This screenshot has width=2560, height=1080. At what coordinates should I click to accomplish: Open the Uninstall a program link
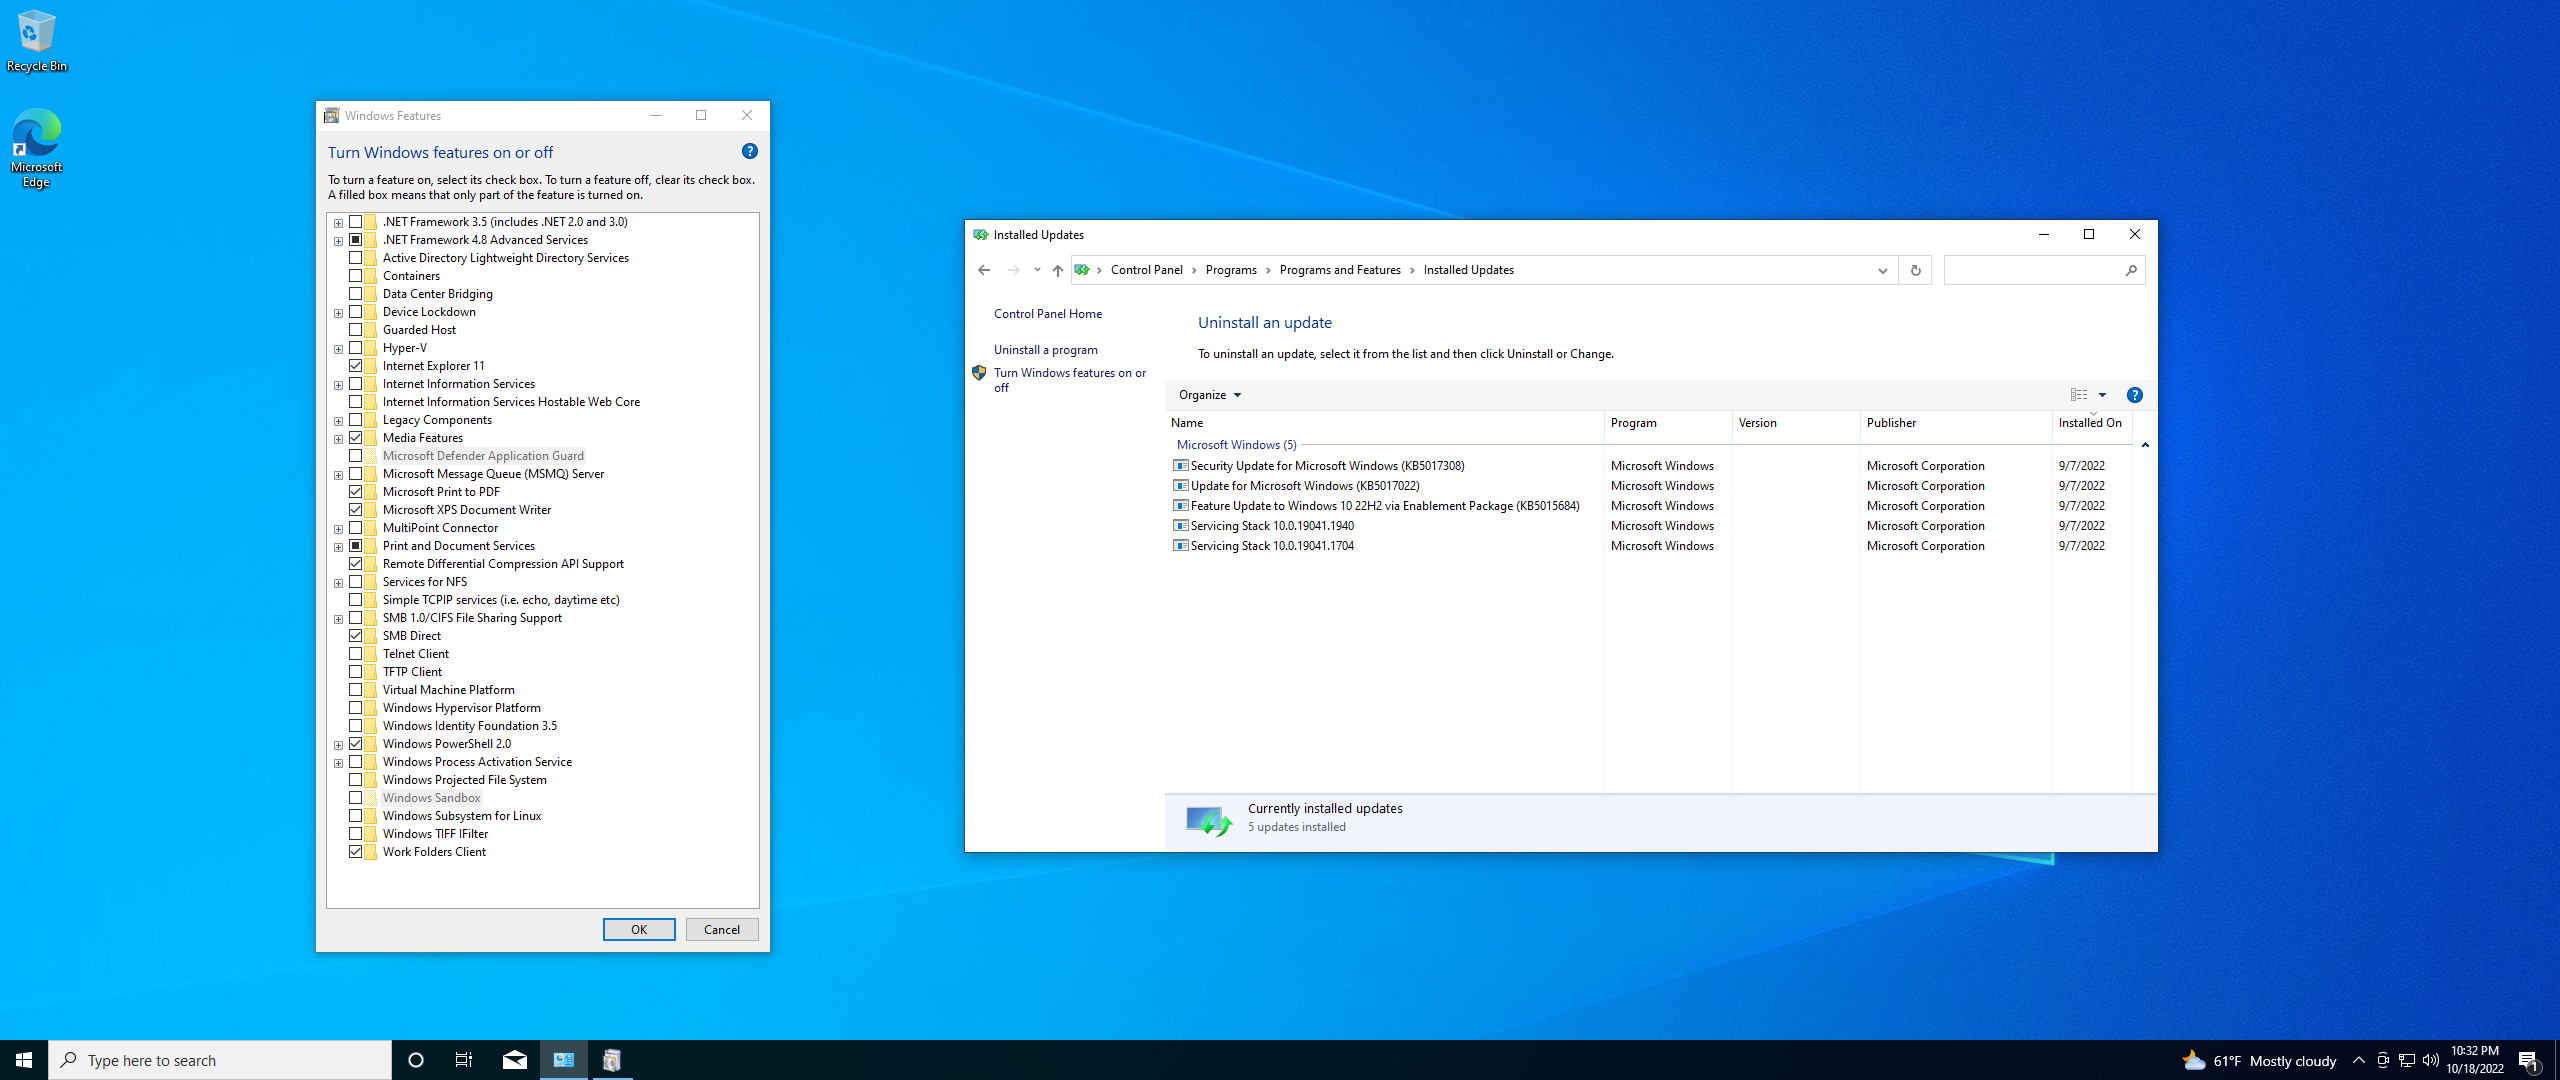(1045, 350)
